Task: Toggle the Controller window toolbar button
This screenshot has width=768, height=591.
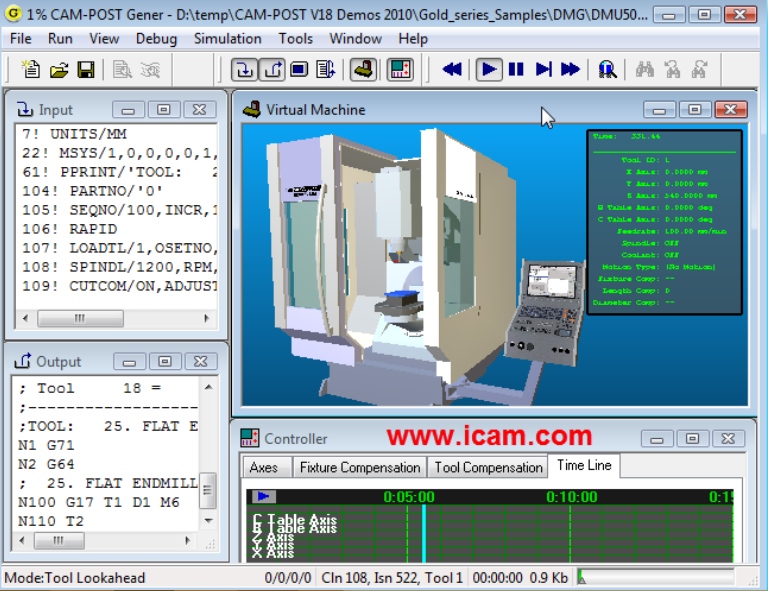Action: [401, 70]
